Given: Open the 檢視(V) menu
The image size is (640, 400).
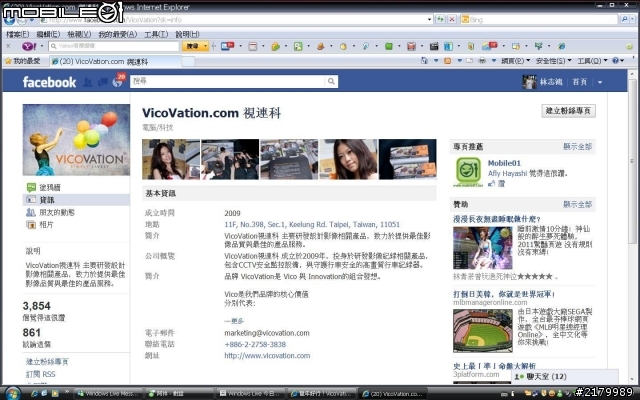Looking at the screenshot, I should [79, 34].
